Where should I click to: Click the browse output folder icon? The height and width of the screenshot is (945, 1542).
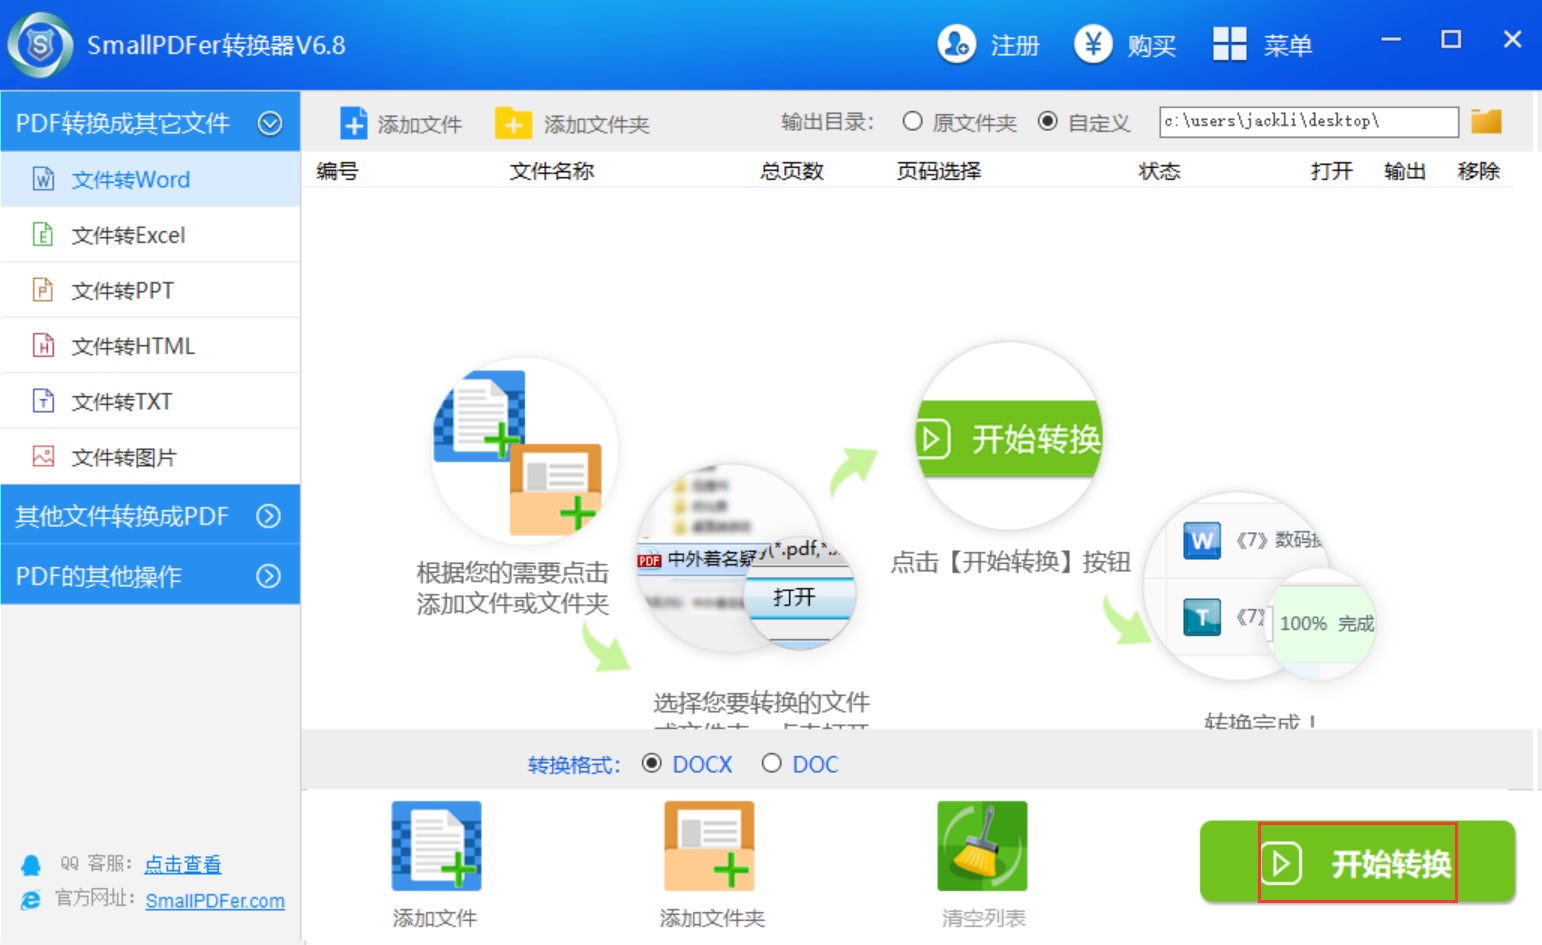(x=1486, y=121)
